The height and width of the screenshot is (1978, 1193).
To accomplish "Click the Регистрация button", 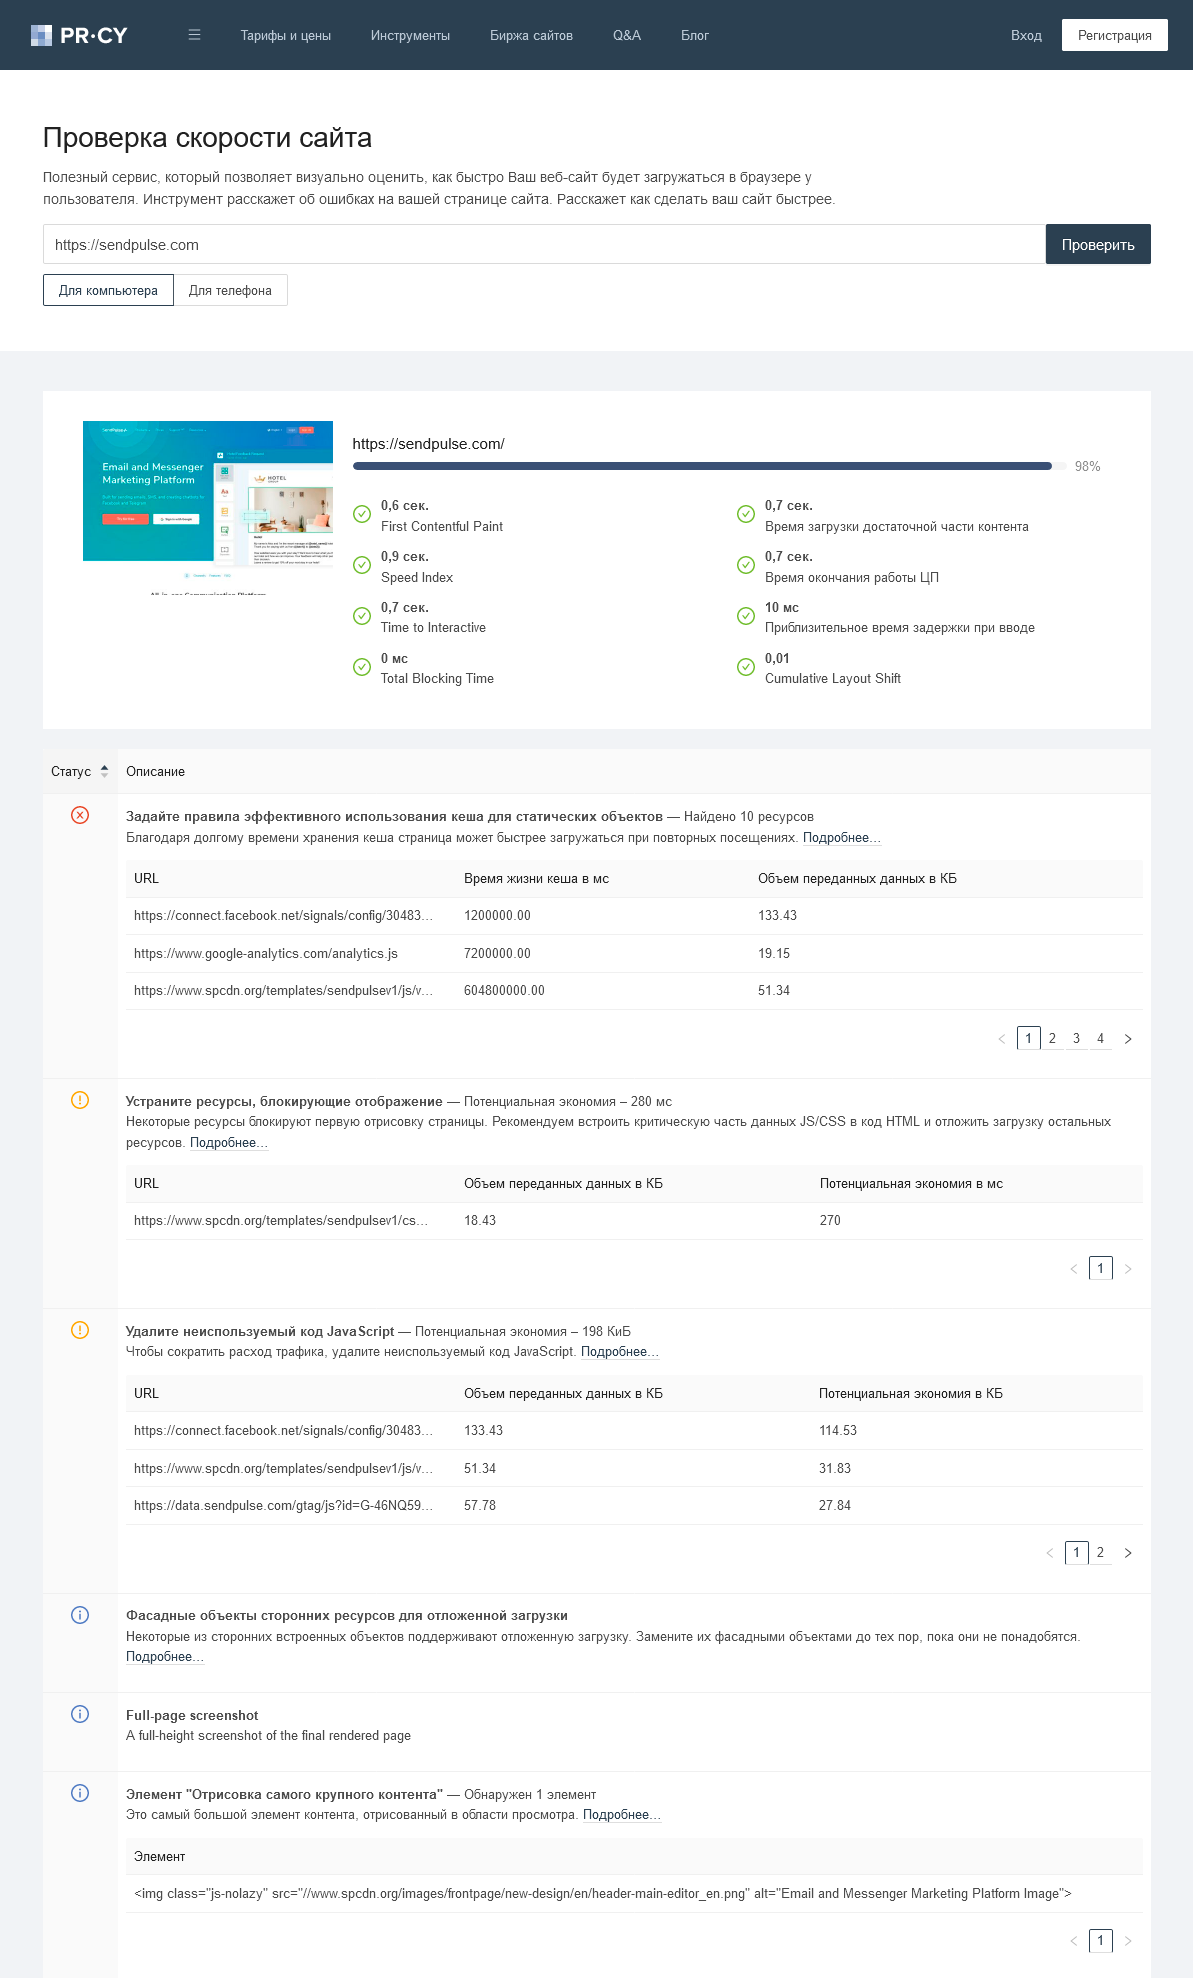I will click(x=1115, y=35).
